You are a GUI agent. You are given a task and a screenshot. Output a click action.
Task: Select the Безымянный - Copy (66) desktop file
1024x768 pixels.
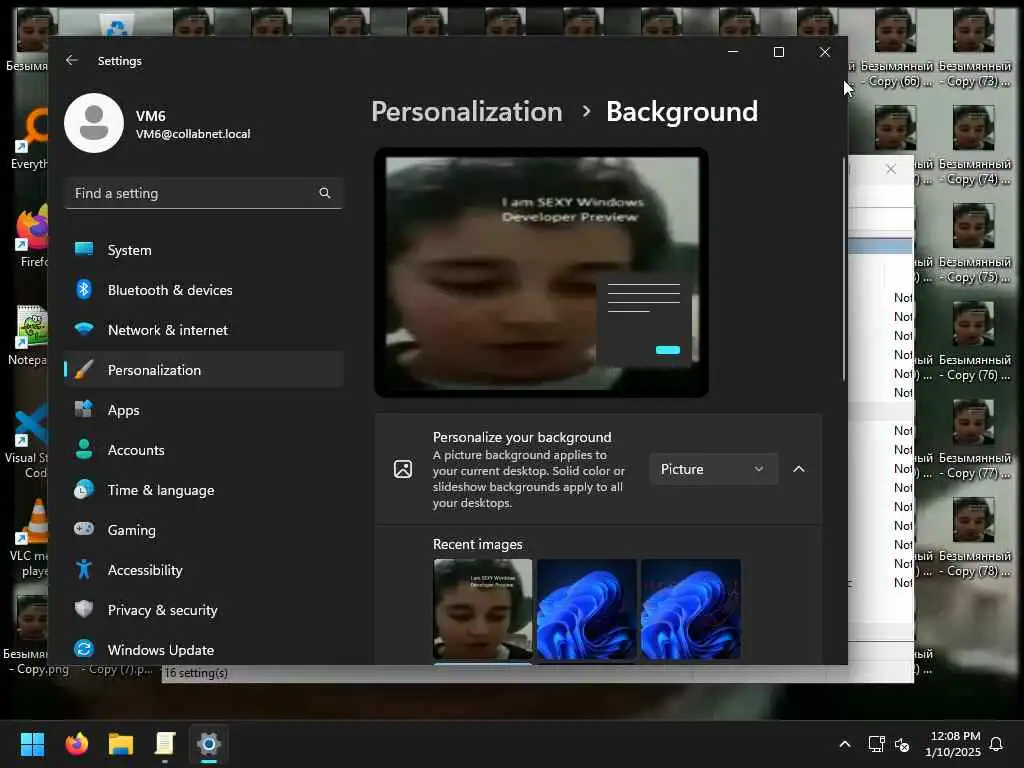[x=895, y=48]
